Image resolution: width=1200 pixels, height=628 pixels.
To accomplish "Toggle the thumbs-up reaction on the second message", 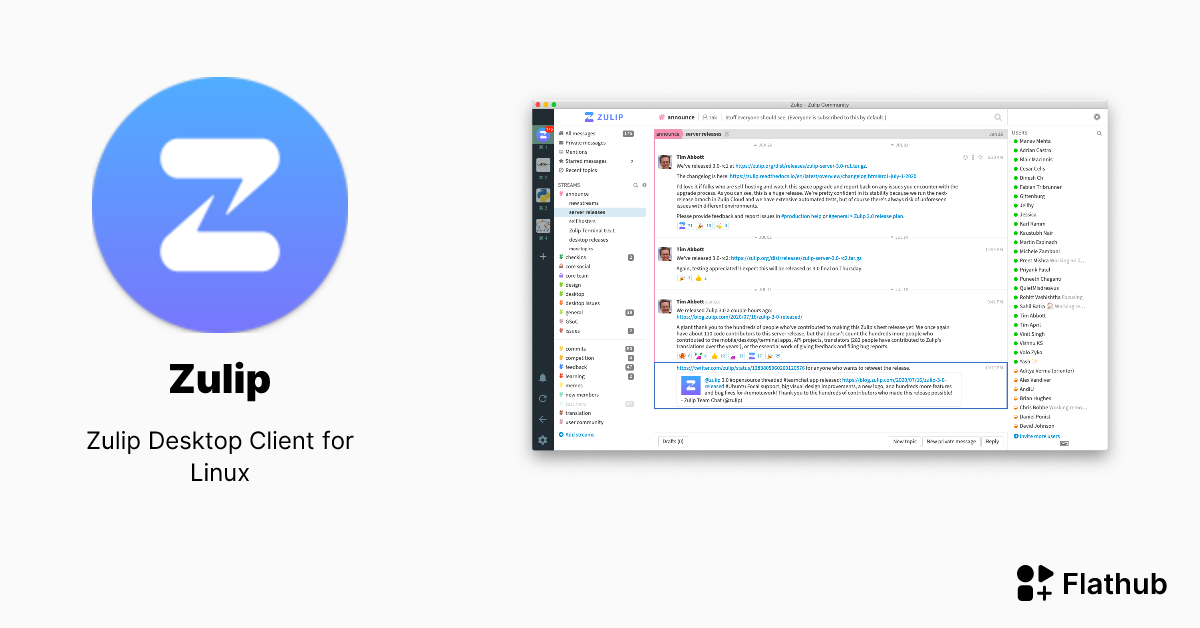I will pos(700,278).
